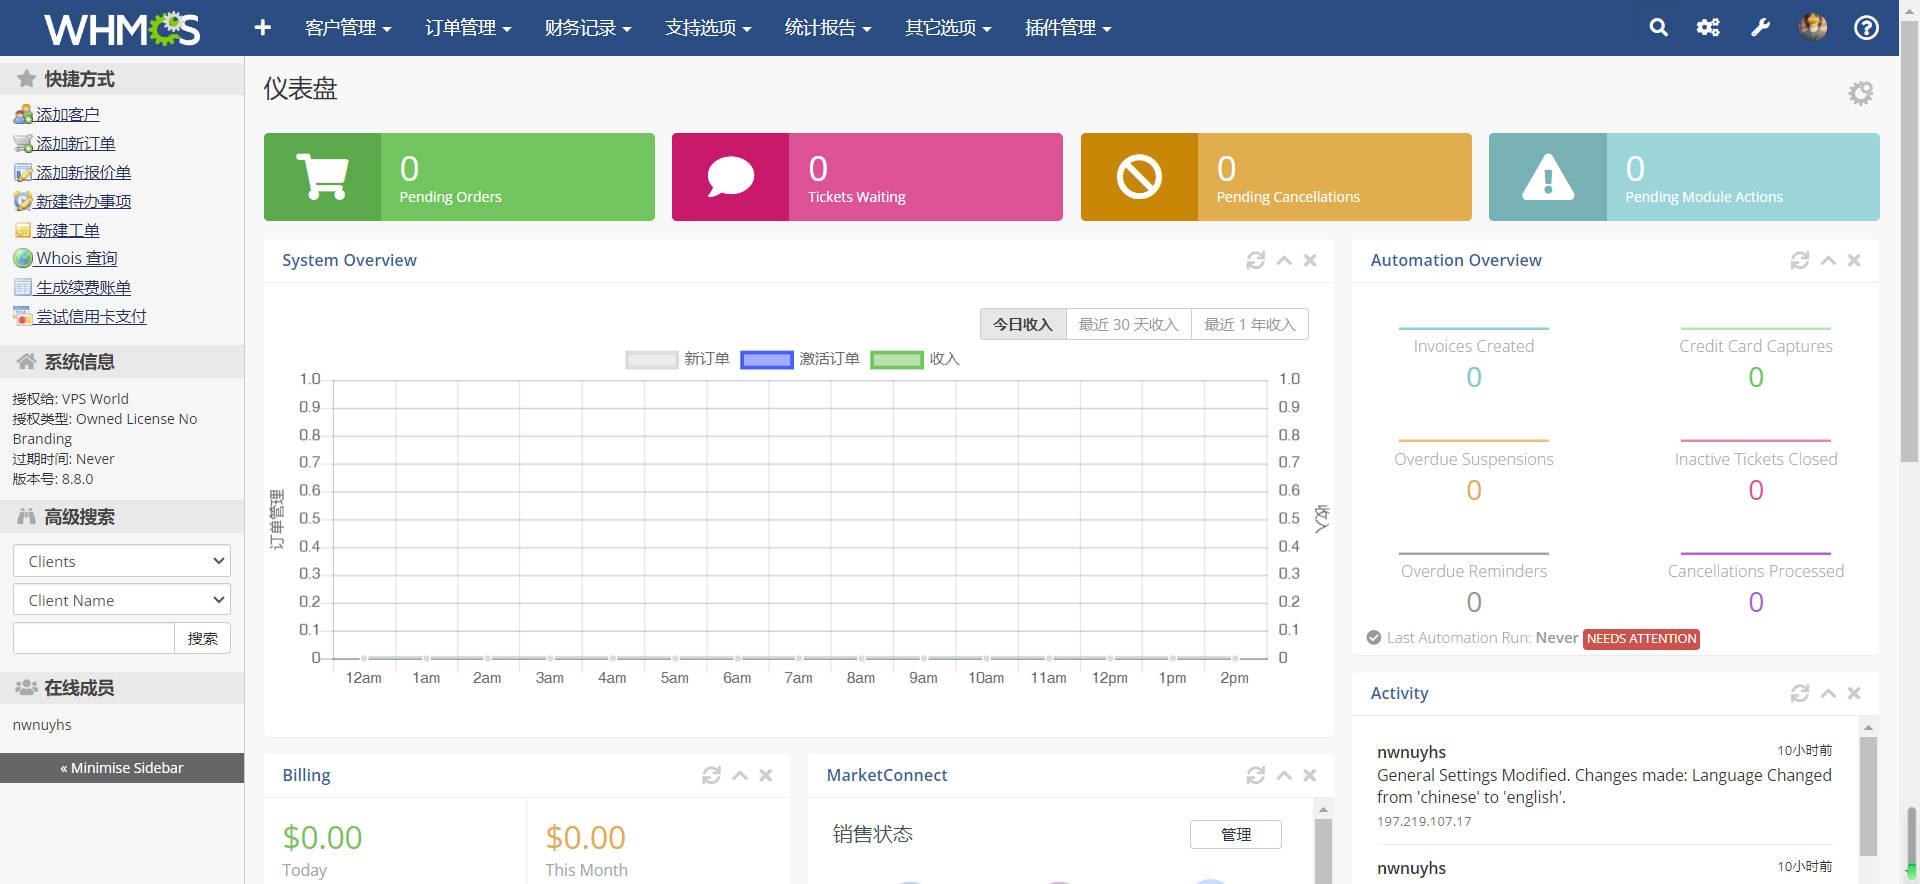Collapse the Billing widget
The image size is (1920, 884).
pos(740,775)
